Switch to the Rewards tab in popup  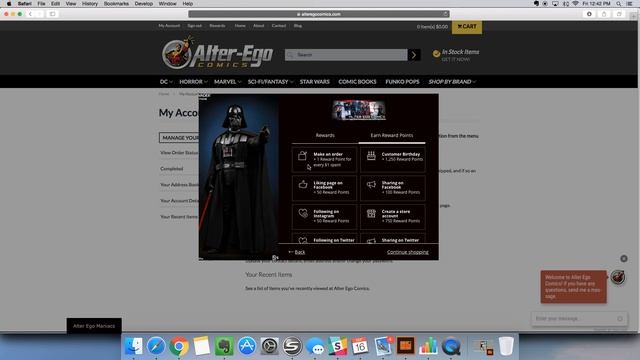coord(325,135)
